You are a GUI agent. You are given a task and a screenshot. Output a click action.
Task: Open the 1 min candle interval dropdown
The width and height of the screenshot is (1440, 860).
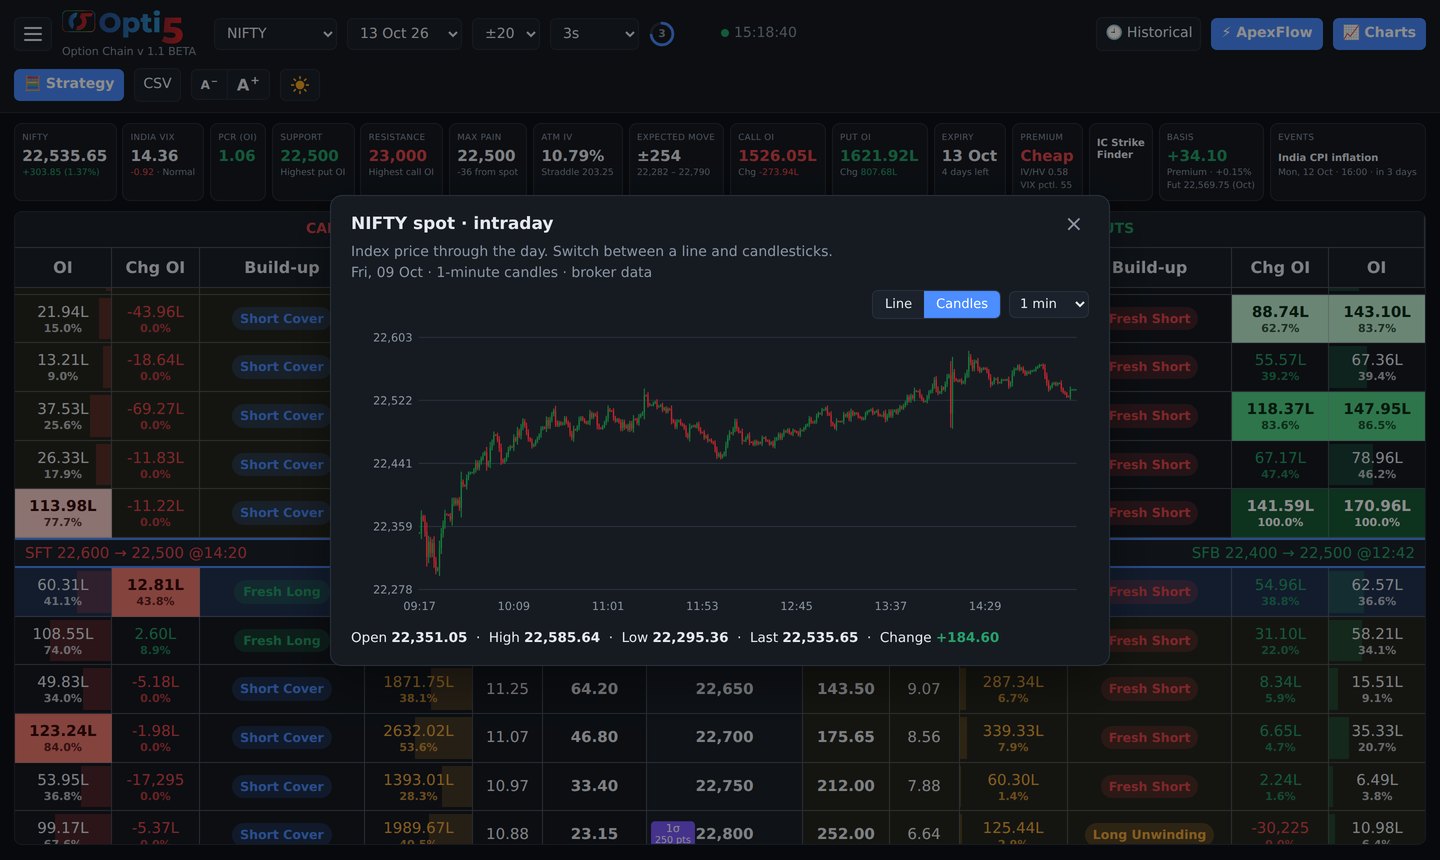(1048, 304)
